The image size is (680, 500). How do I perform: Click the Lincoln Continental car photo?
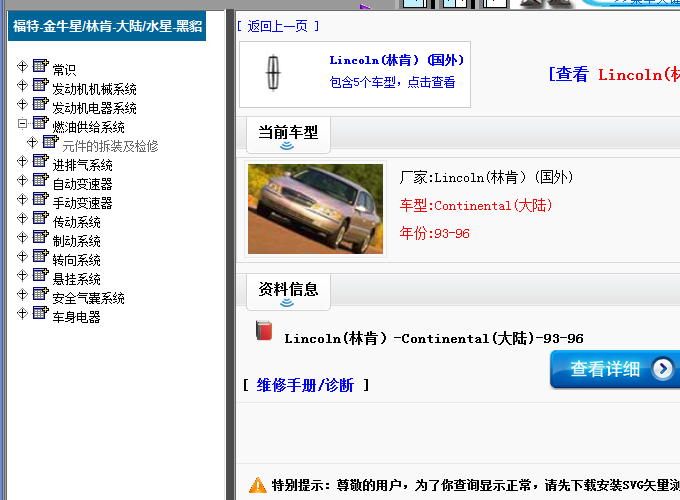click(315, 209)
